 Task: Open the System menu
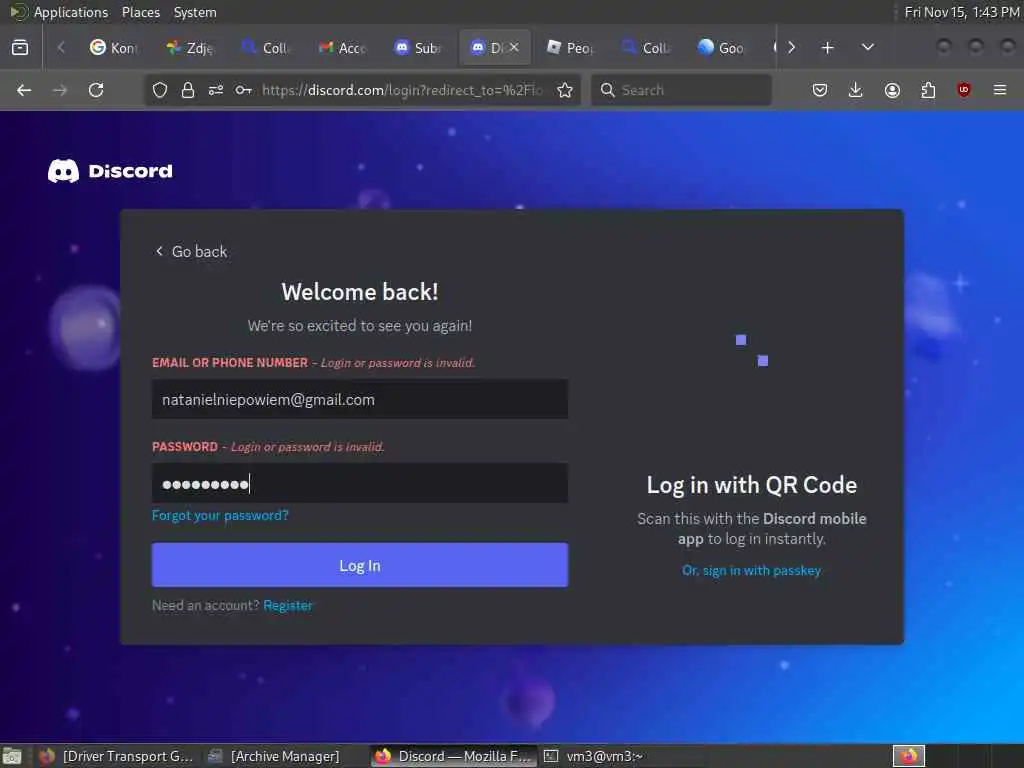coord(195,12)
